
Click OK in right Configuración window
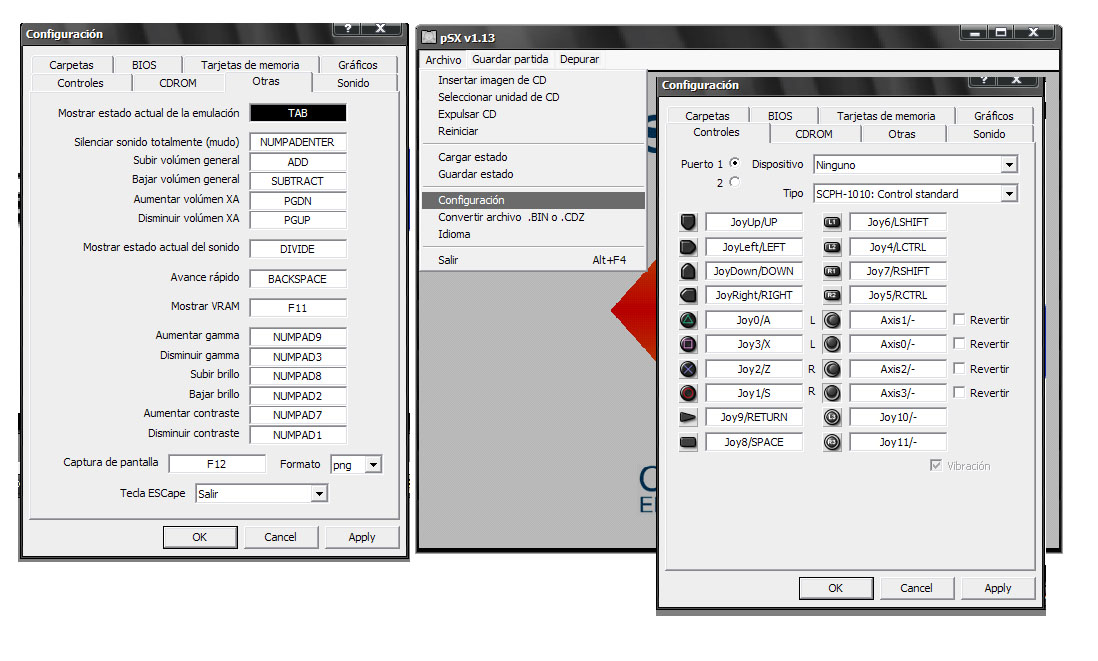[x=835, y=588]
